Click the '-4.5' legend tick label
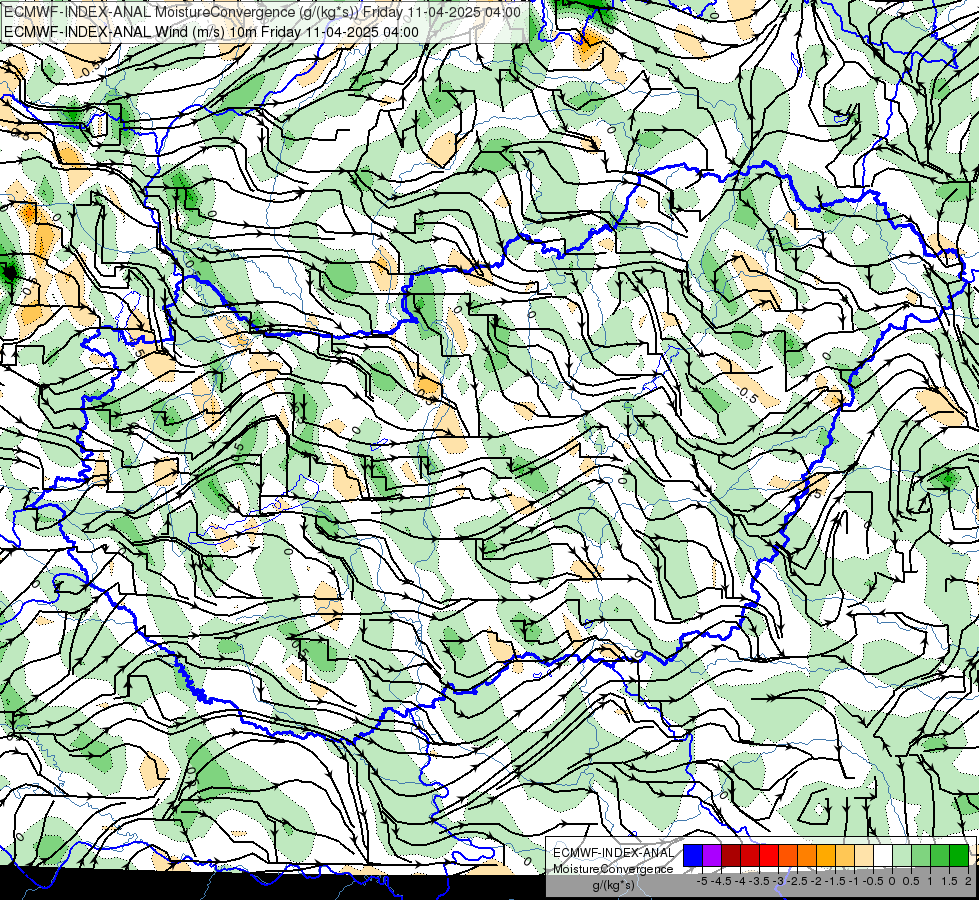The height and width of the screenshot is (900, 979). coord(721,881)
